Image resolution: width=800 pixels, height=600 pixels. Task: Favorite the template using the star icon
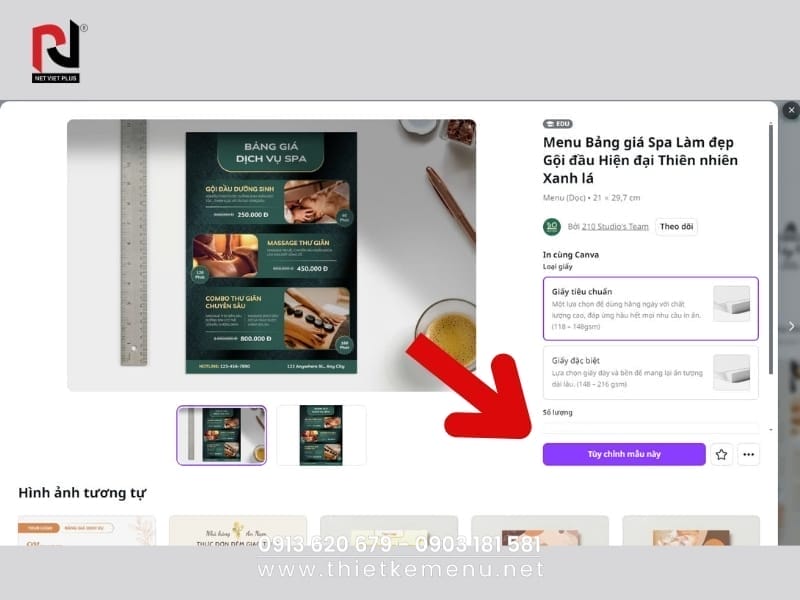[721, 454]
